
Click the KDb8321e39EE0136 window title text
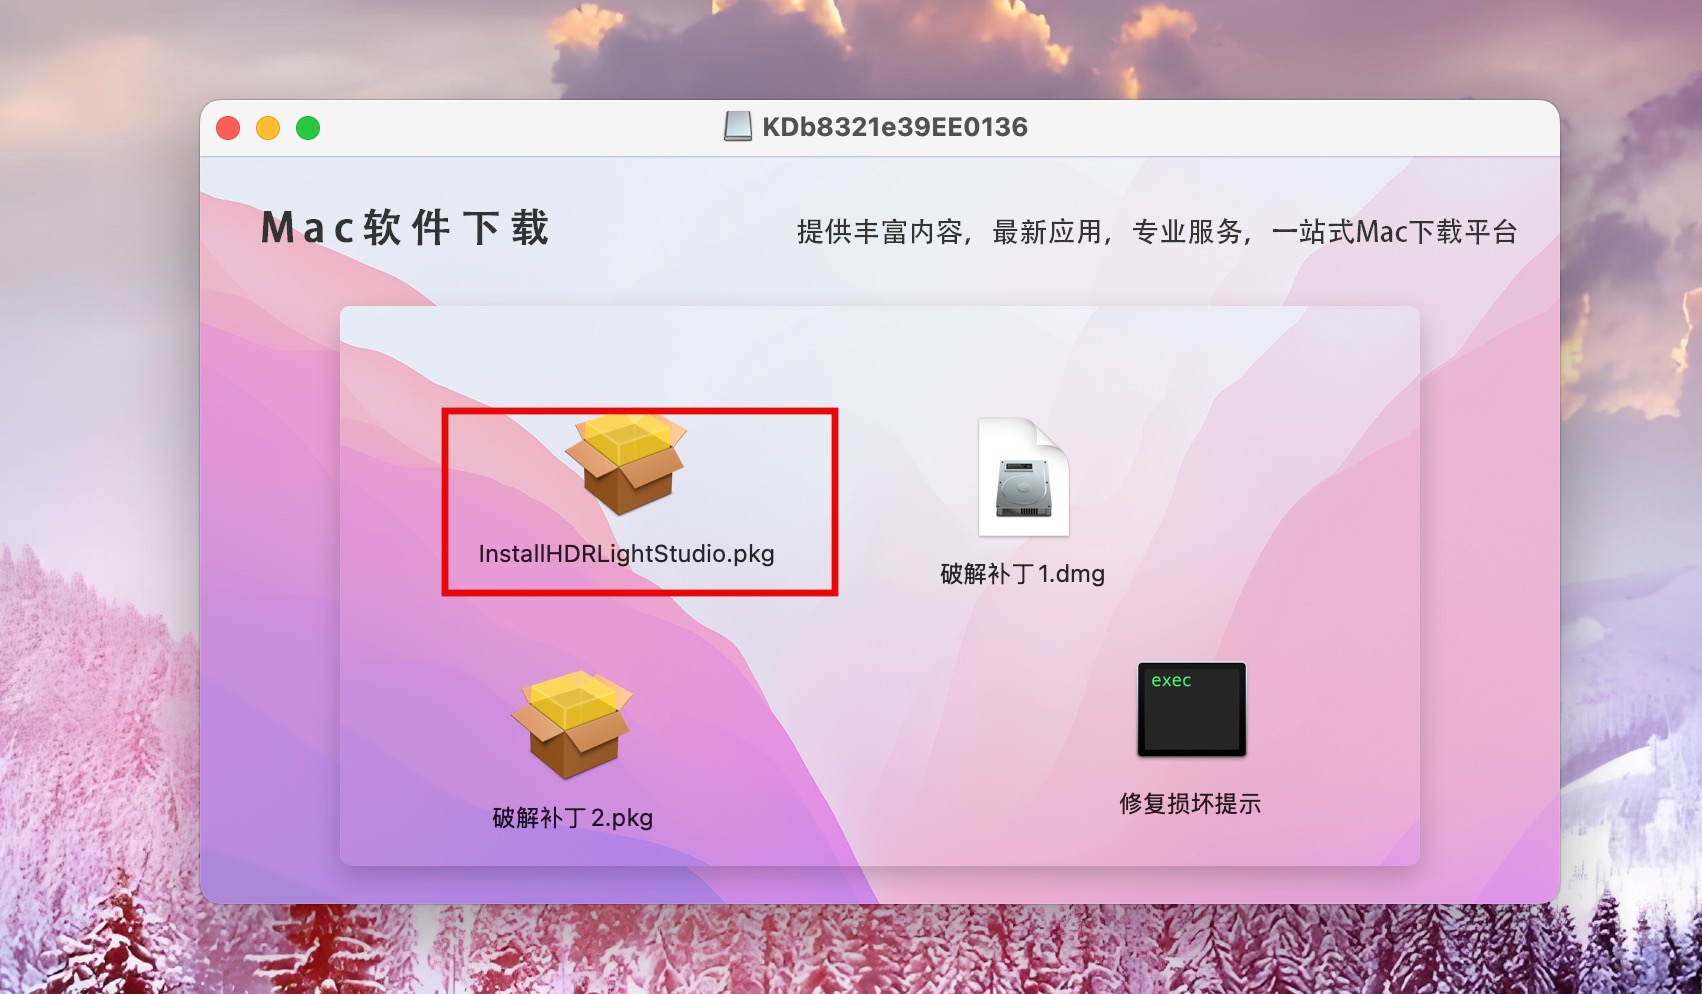pos(895,127)
